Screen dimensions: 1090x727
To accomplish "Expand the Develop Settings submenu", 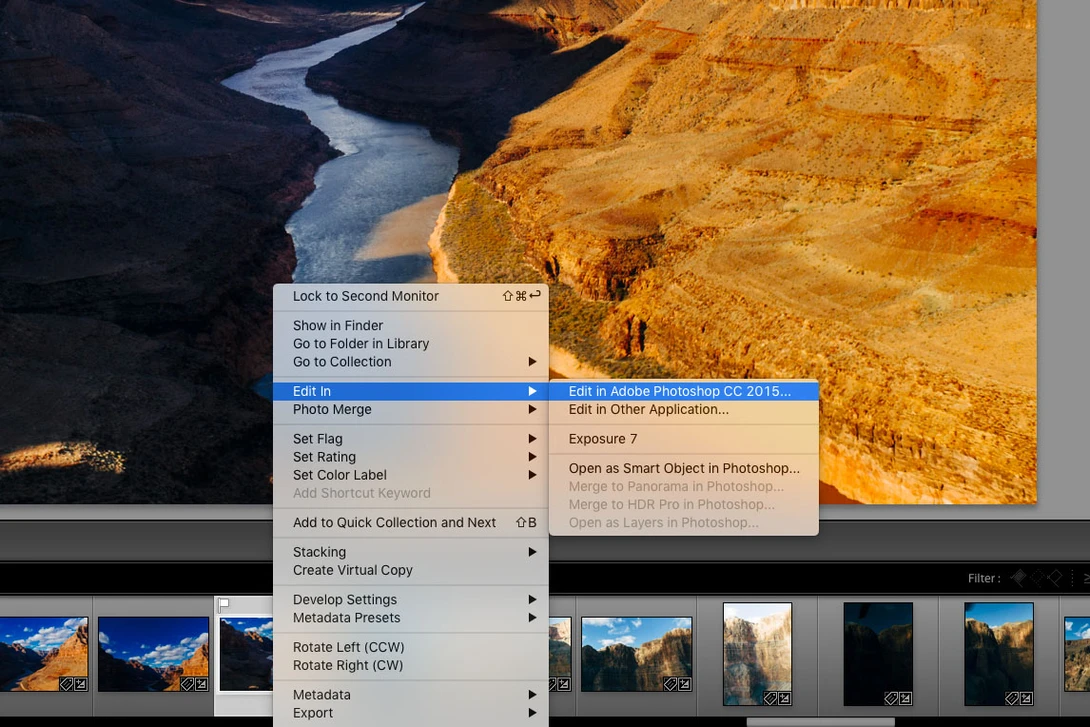I will point(411,599).
